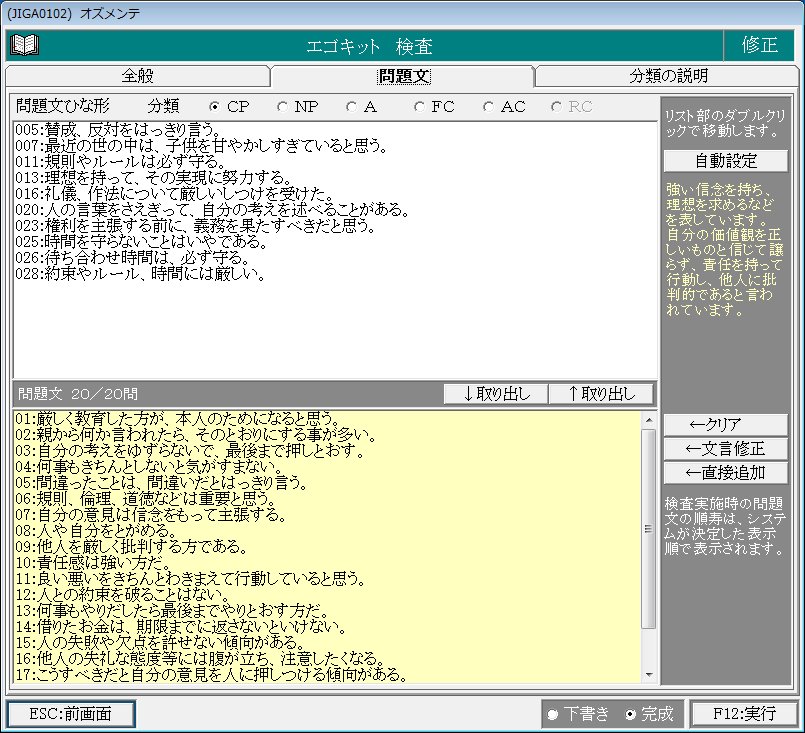Image resolution: width=805 pixels, height=733 pixels.
Task: Click the ↑取り出し button
Action: point(602,394)
